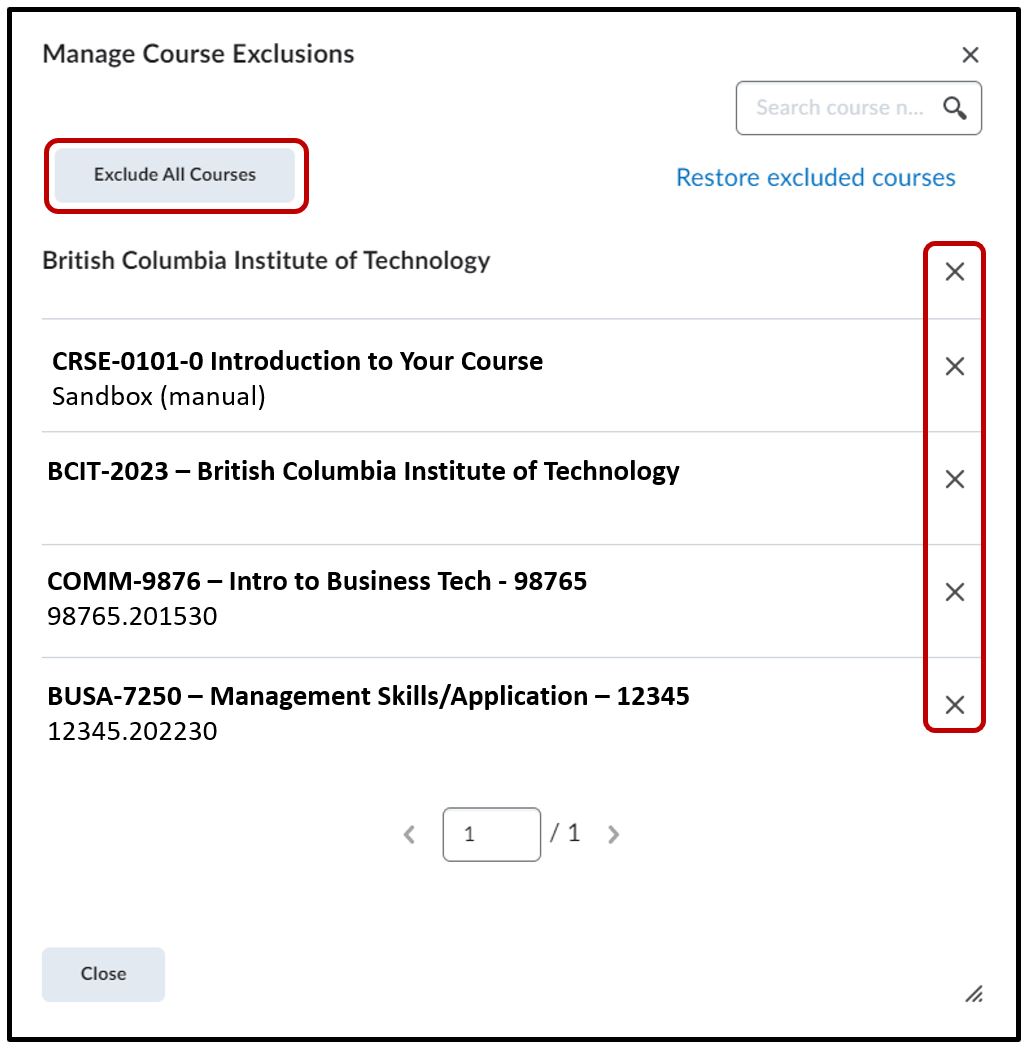Select the BCIT-2023 course title
The image size is (1029, 1050).
363,471
